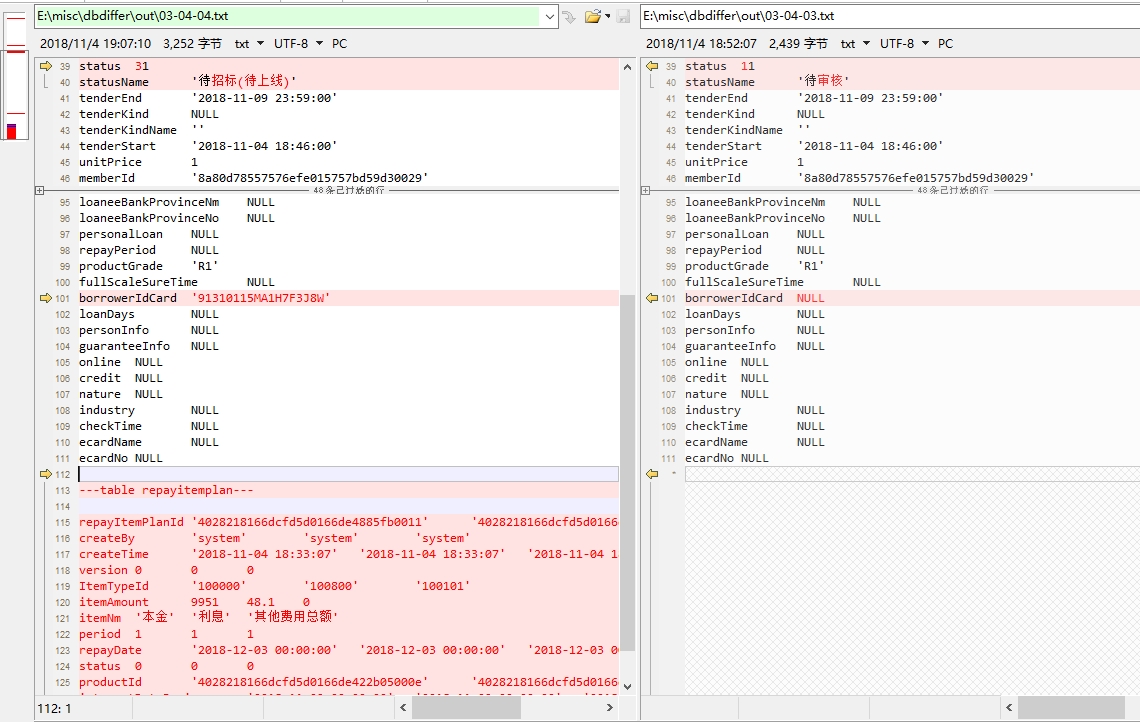Click copy-to-right arrow on borrowerIdCard line 101
Image resolution: width=1140 pixels, height=722 pixels.
click(x=46, y=298)
